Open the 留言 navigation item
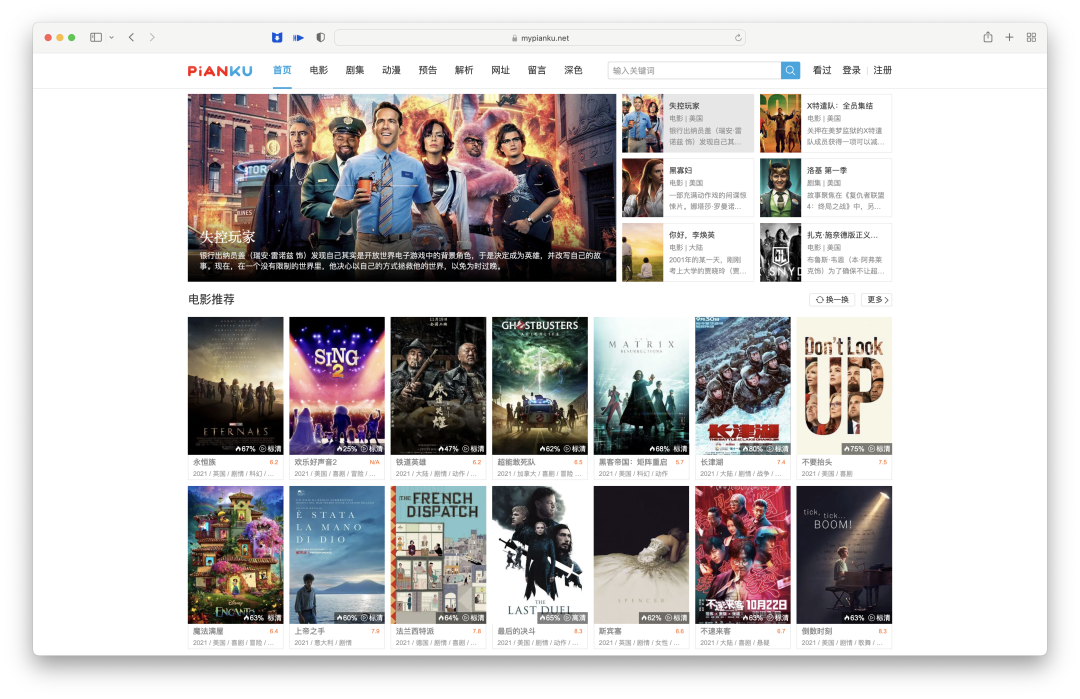This screenshot has height=699, width=1080. [537, 70]
